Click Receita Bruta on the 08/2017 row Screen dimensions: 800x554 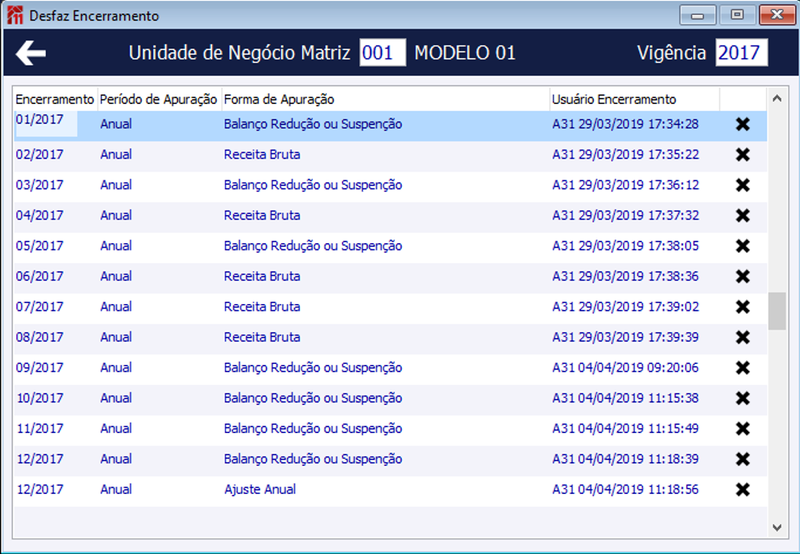(x=262, y=337)
